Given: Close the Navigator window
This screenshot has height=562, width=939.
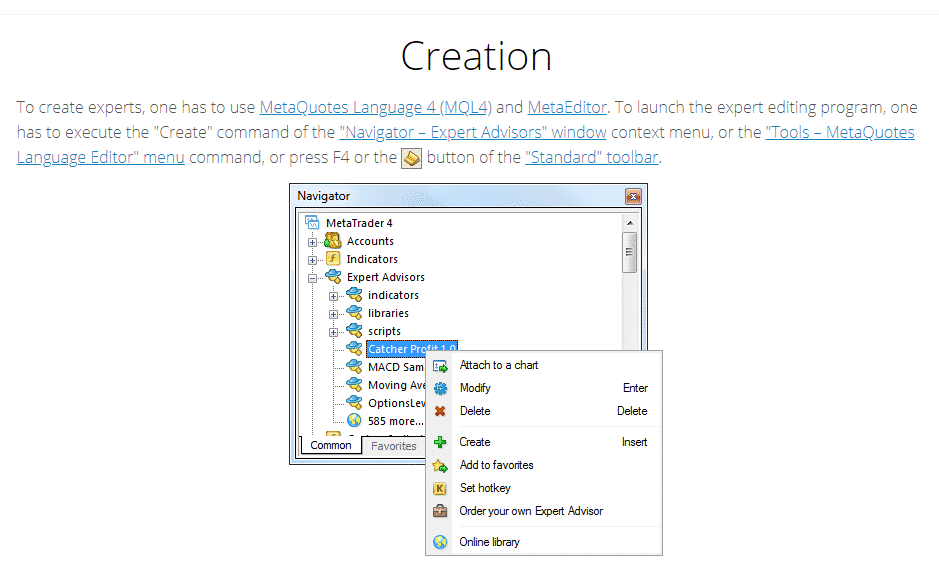Looking at the screenshot, I should tap(633, 196).
